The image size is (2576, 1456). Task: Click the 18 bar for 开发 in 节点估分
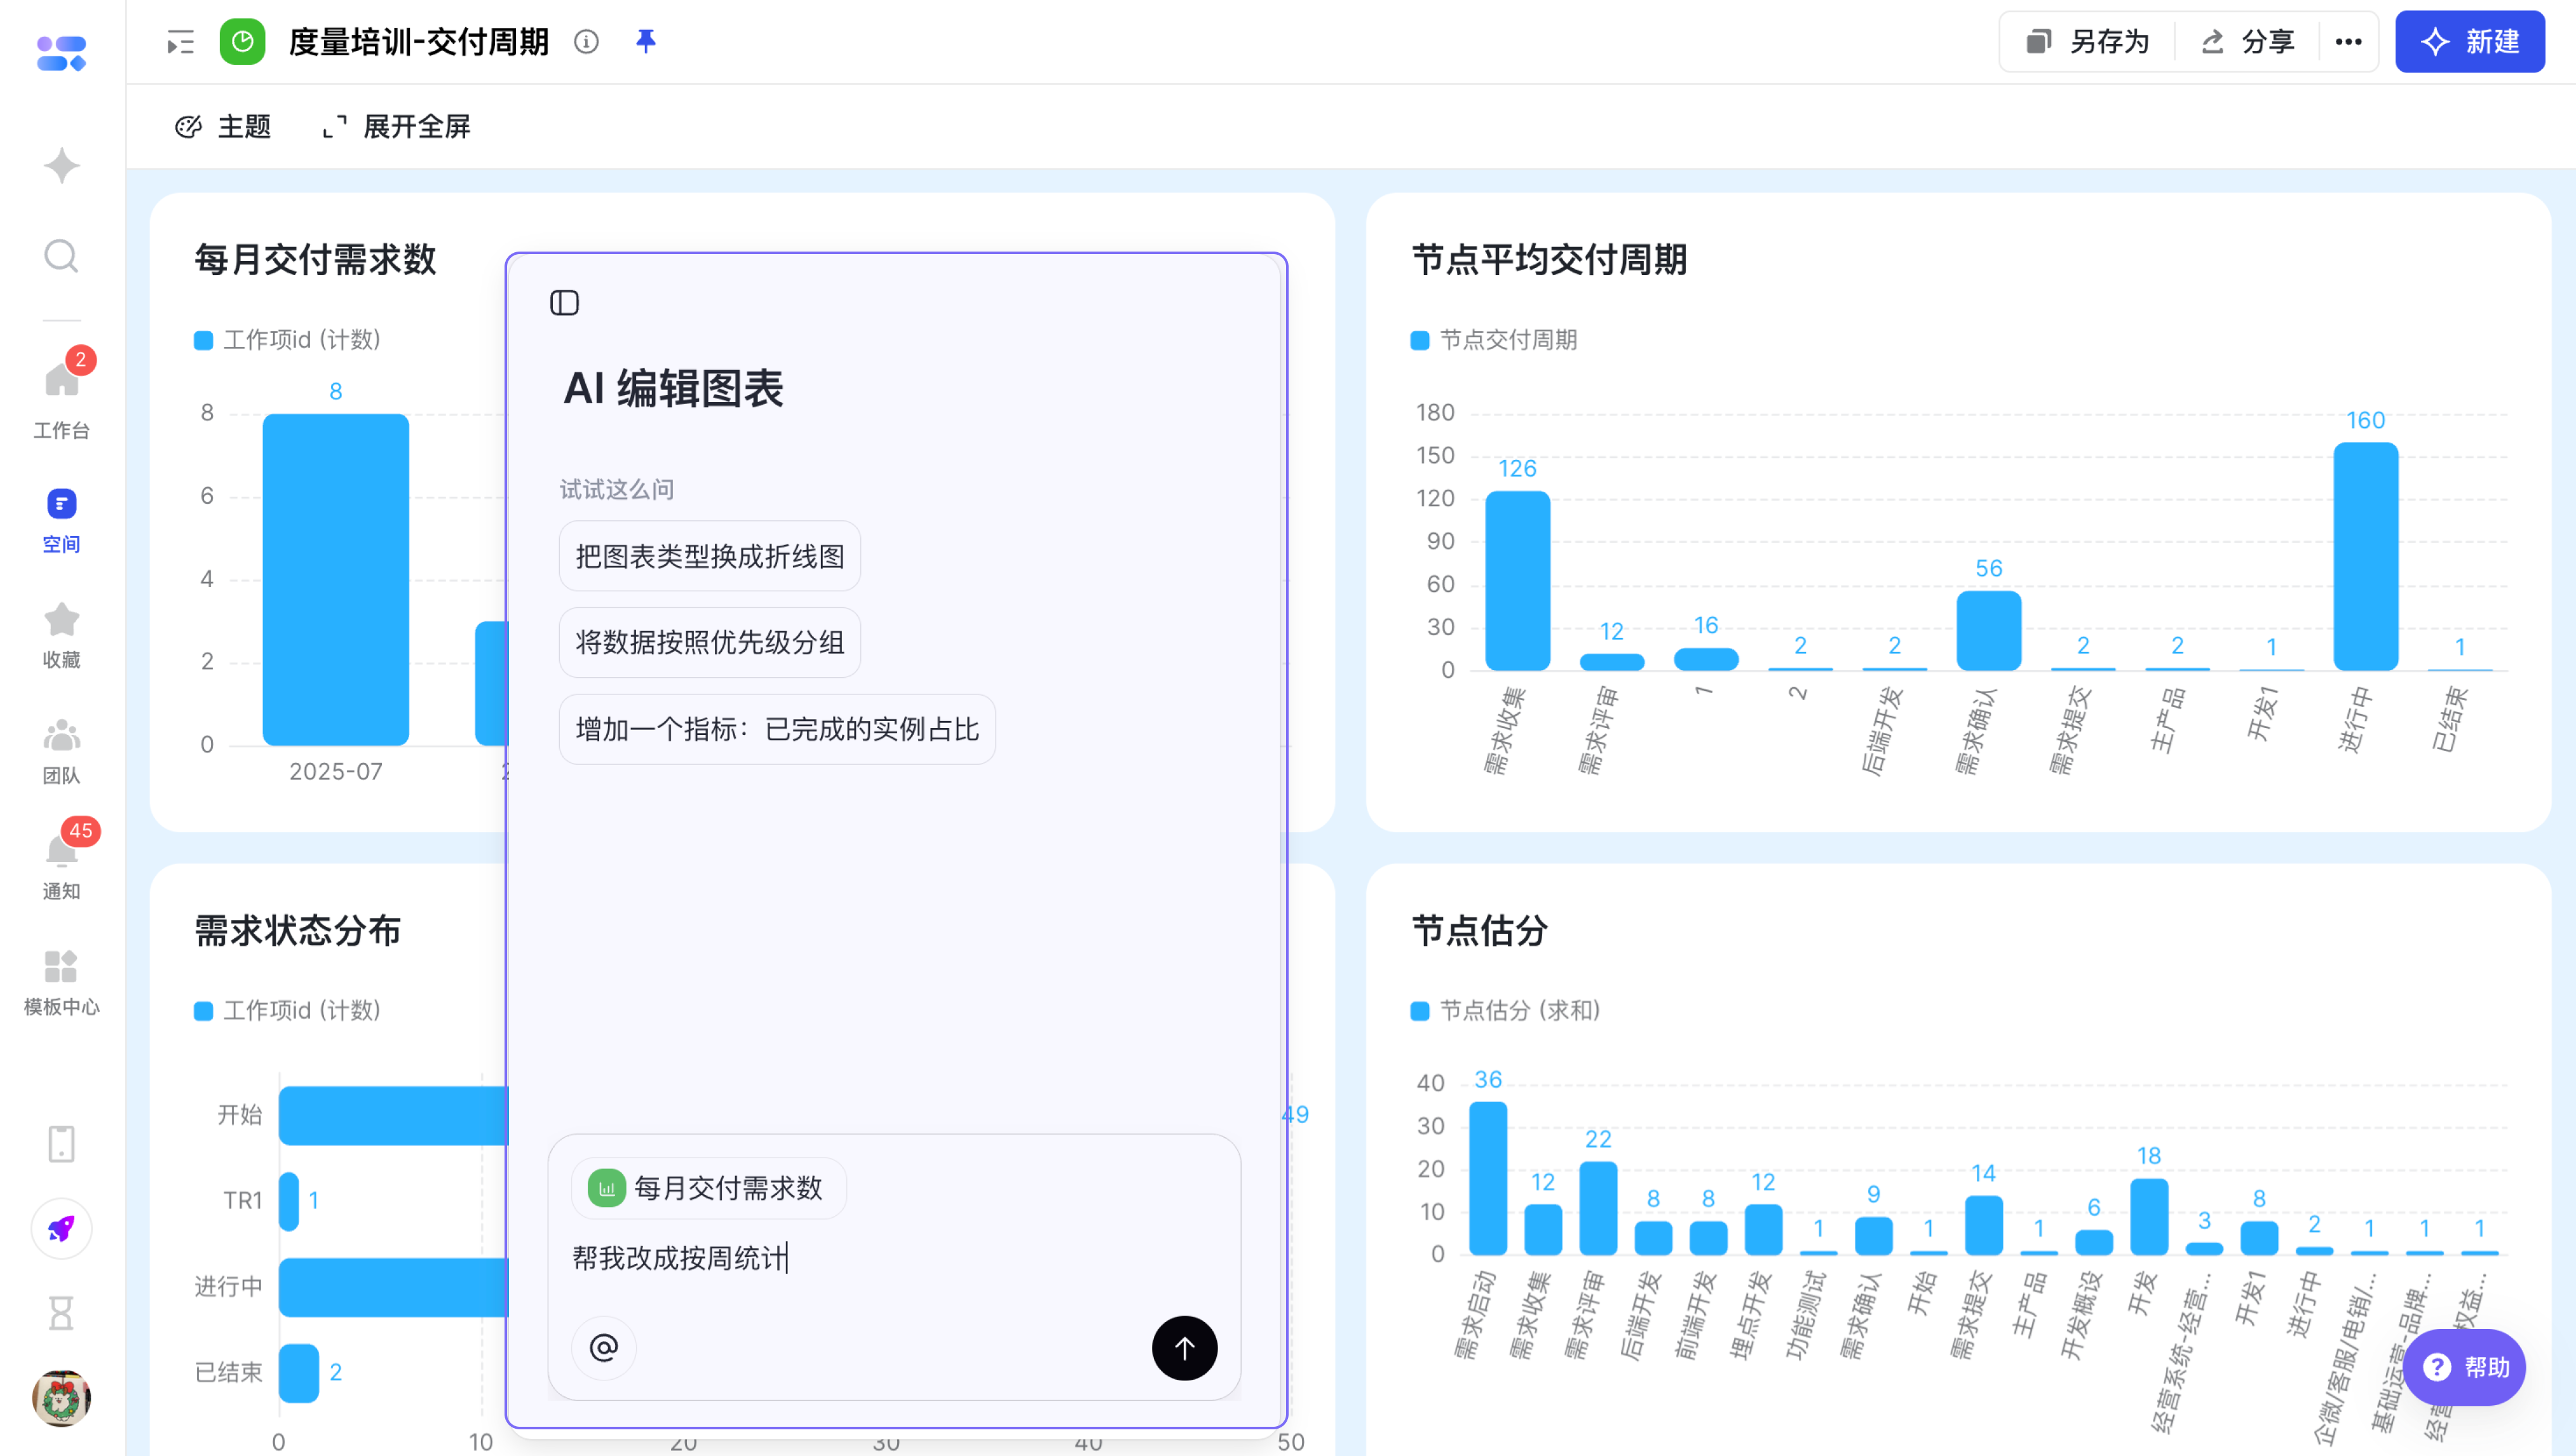(2148, 1217)
